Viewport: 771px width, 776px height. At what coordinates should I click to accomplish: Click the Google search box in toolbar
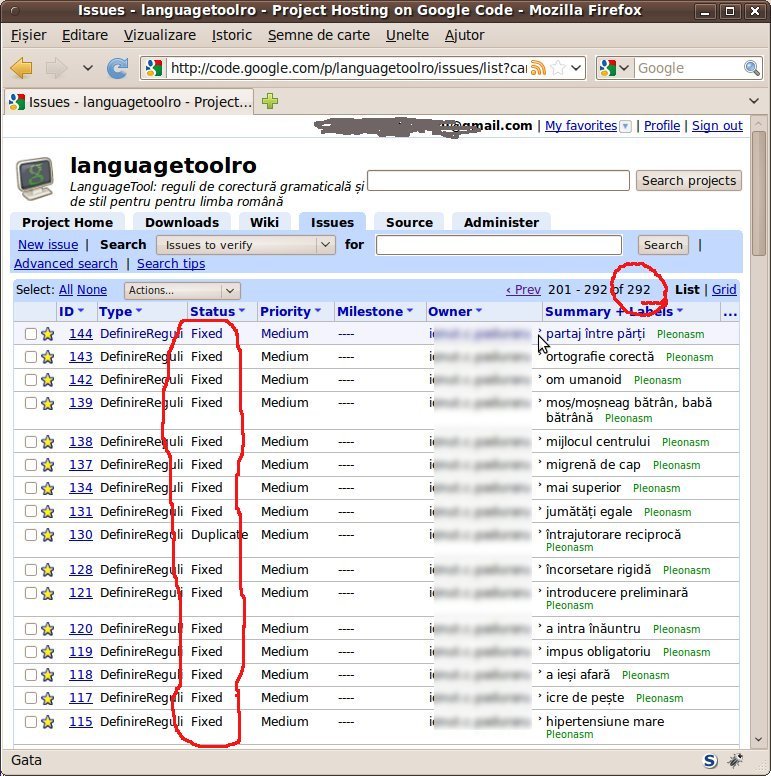689,68
